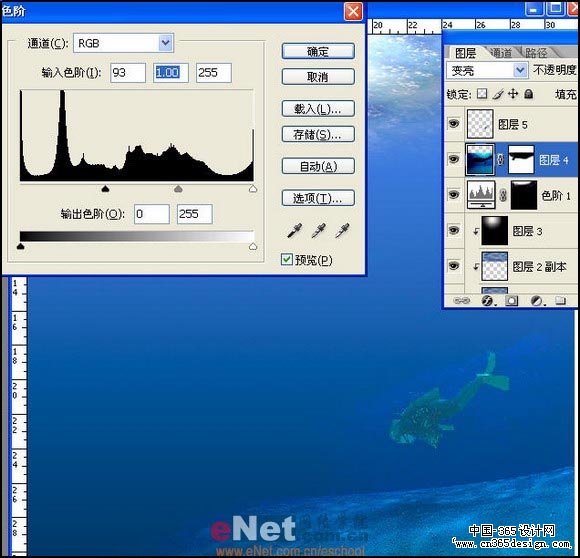Click the 确定 OK button

click(x=318, y=51)
